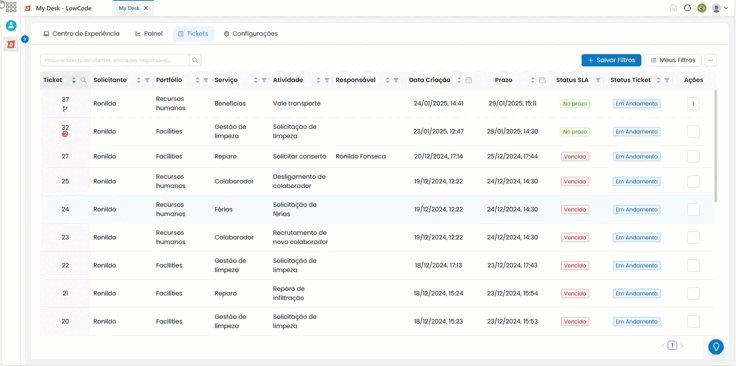Open the Configurações tab
This screenshot has width=736, height=366.
coord(251,34)
